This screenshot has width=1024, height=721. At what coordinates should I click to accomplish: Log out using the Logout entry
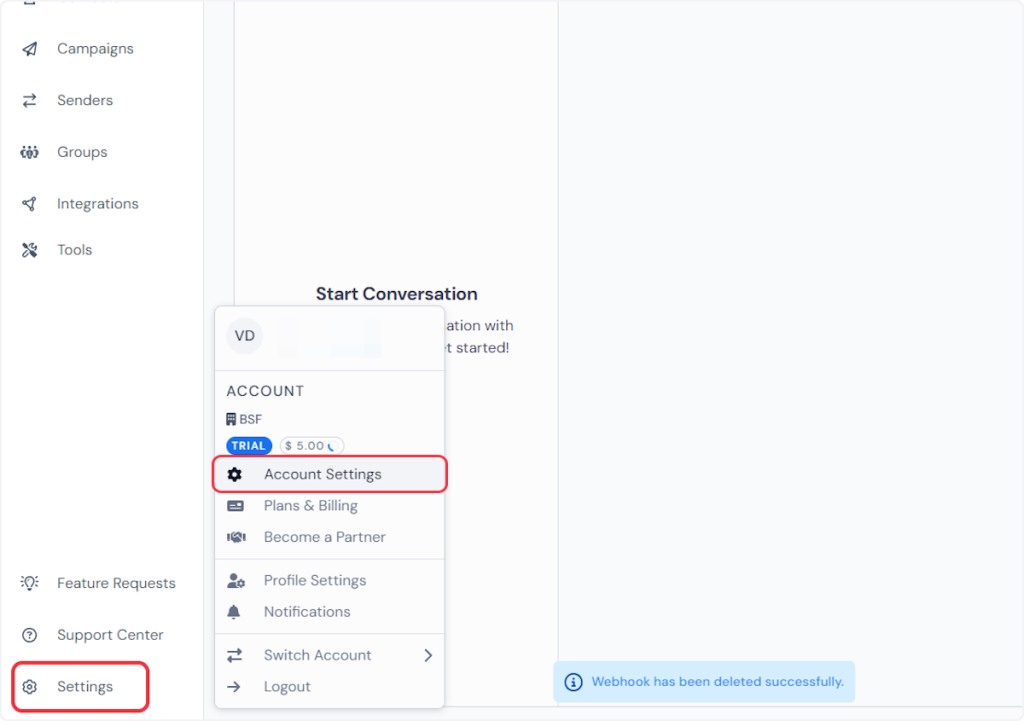pos(286,687)
